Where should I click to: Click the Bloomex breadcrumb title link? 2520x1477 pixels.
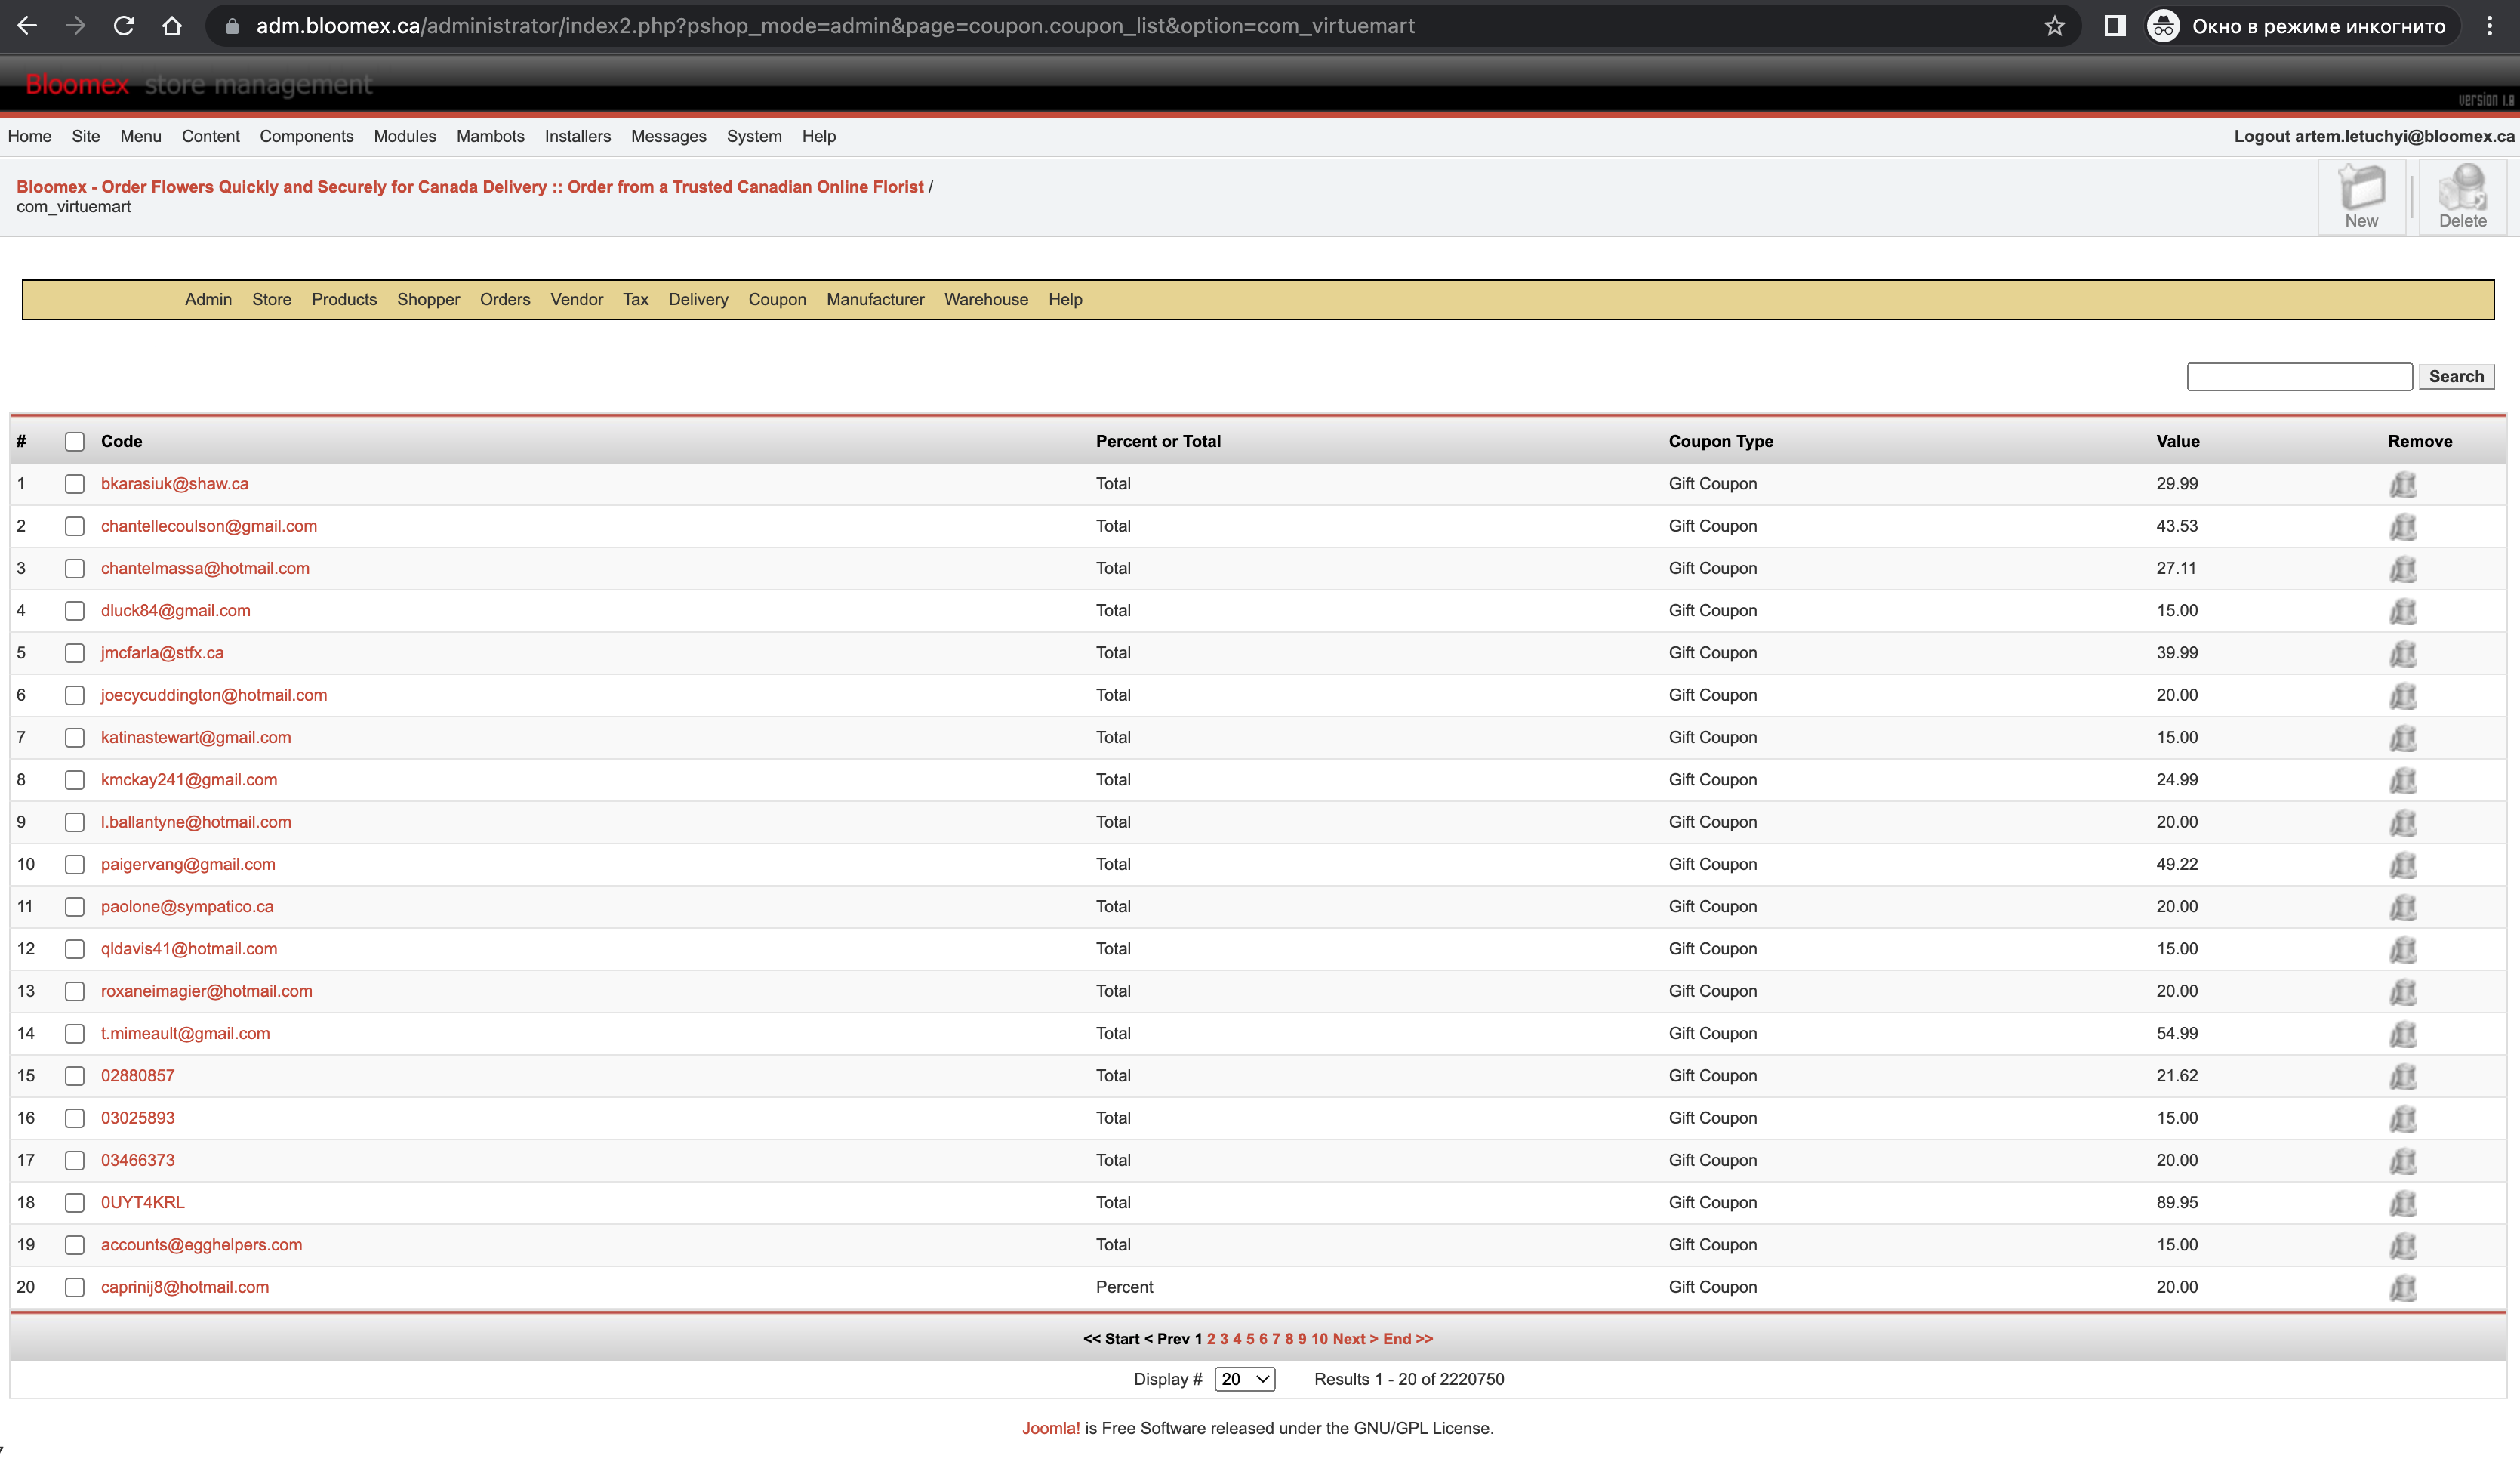pyautogui.click(x=470, y=187)
